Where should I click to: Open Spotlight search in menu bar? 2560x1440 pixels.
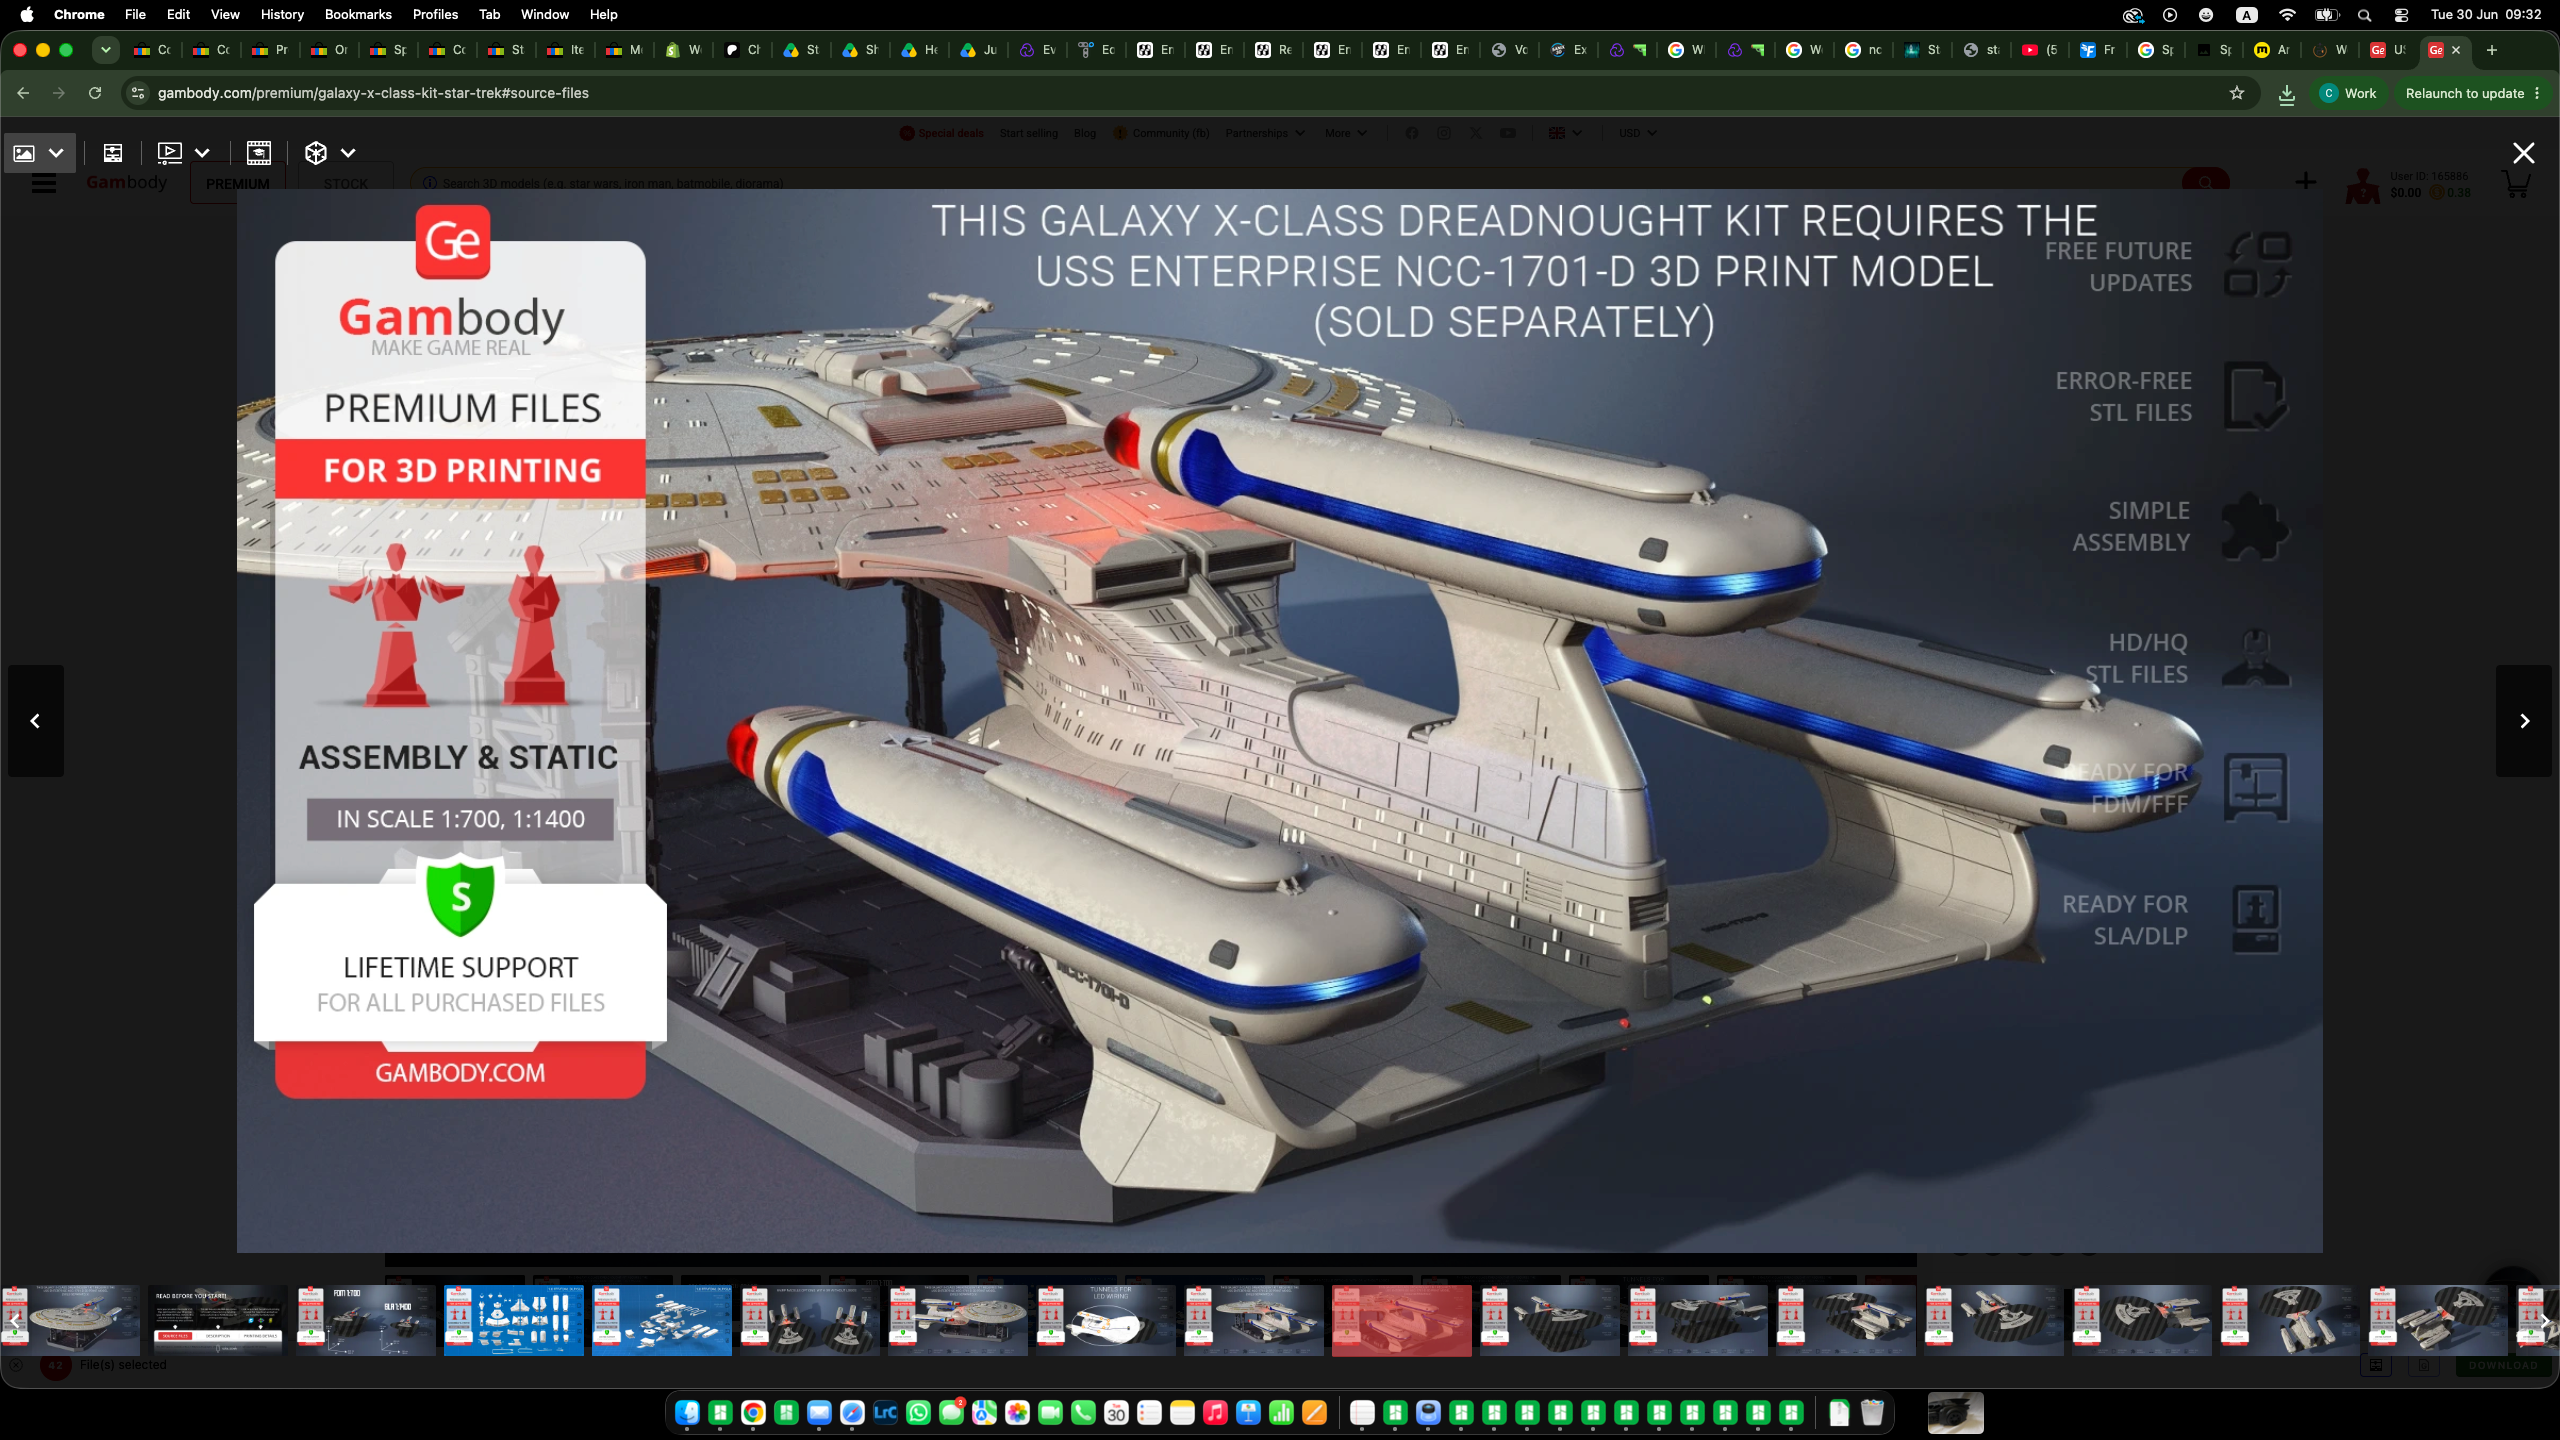(2365, 15)
